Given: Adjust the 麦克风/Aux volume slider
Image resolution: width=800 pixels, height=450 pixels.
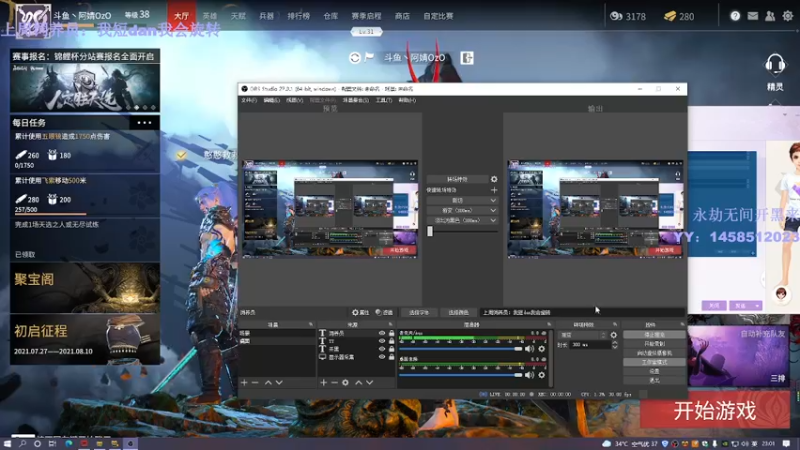Looking at the screenshot, I should click(461, 349).
